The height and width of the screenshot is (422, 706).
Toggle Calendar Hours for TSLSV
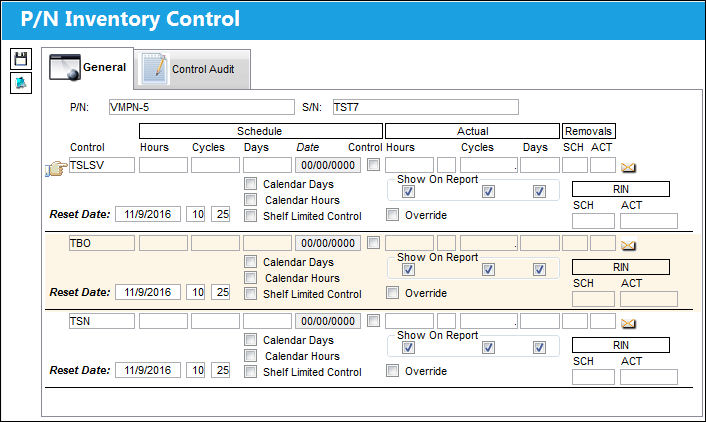[250, 200]
